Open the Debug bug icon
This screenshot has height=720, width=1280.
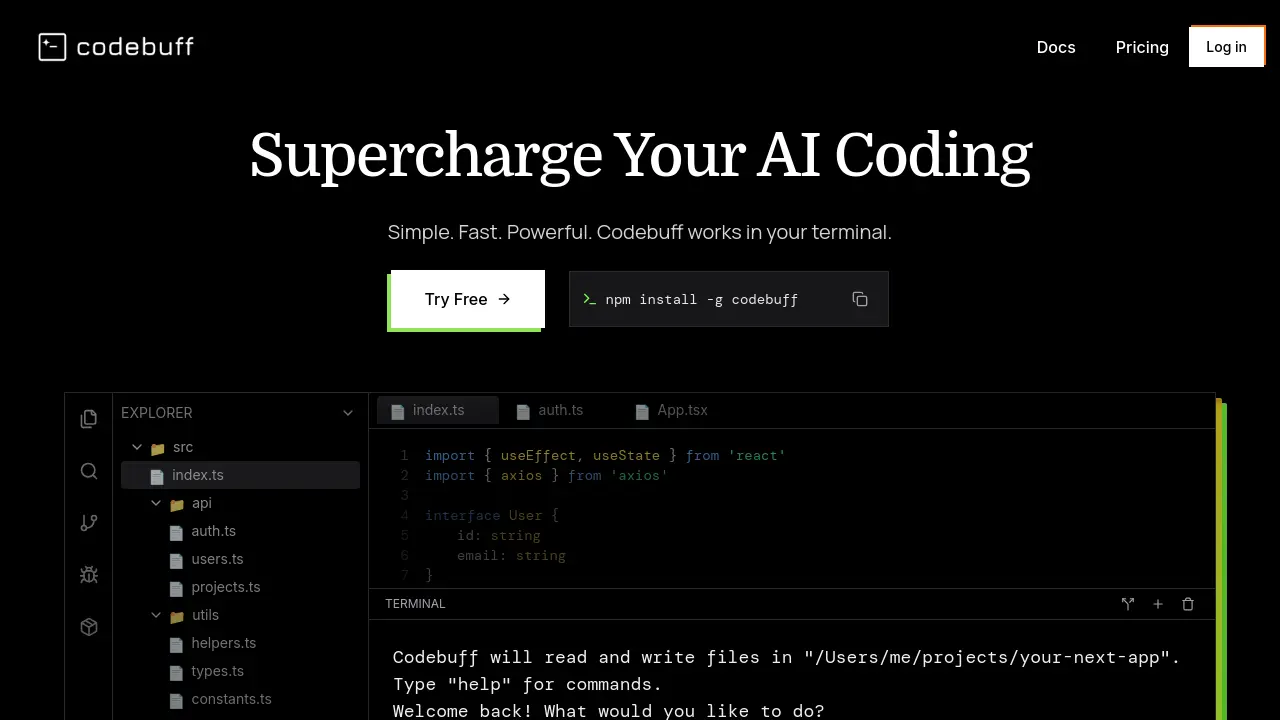pos(89,575)
